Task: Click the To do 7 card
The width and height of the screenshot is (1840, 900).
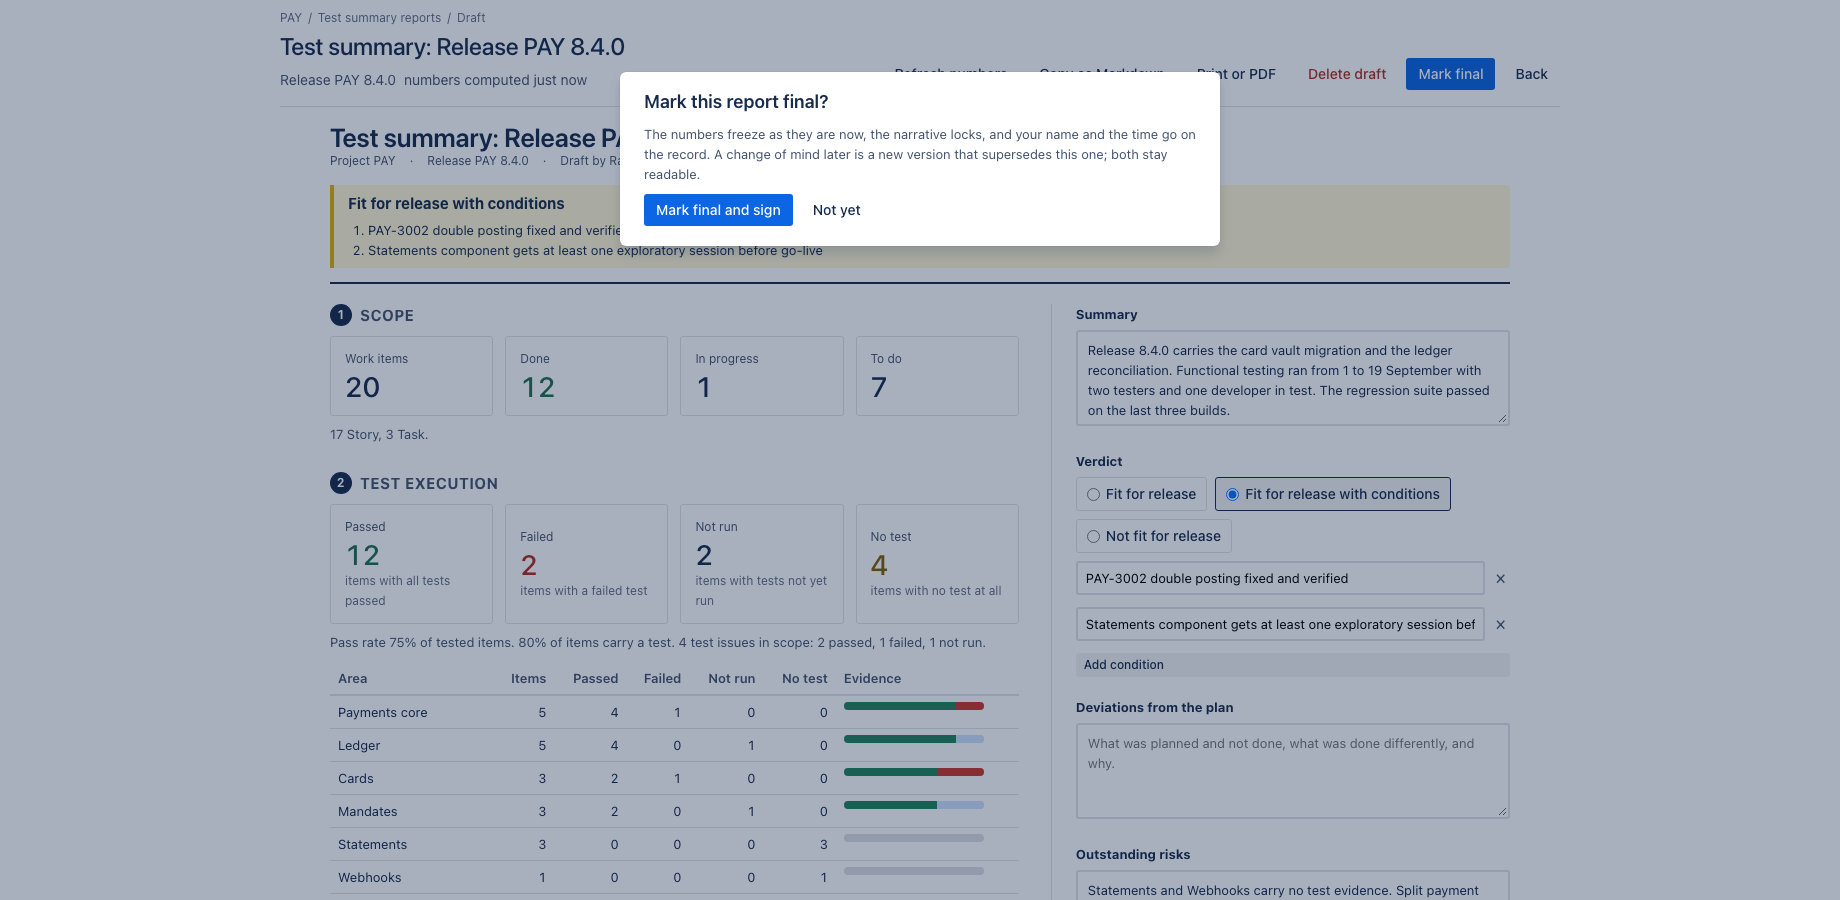Action: click(937, 376)
